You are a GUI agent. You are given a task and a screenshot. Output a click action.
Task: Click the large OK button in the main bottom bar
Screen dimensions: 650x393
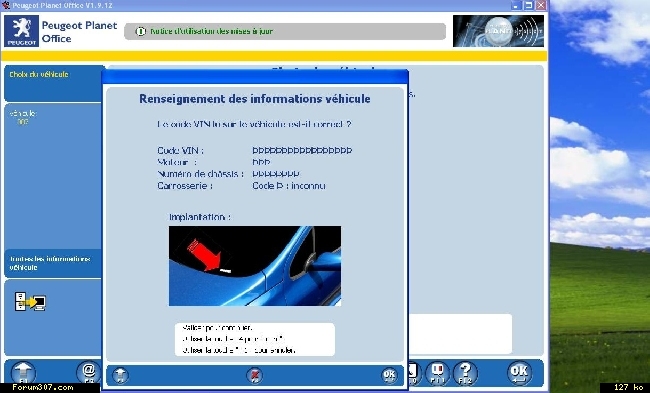pos(519,373)
